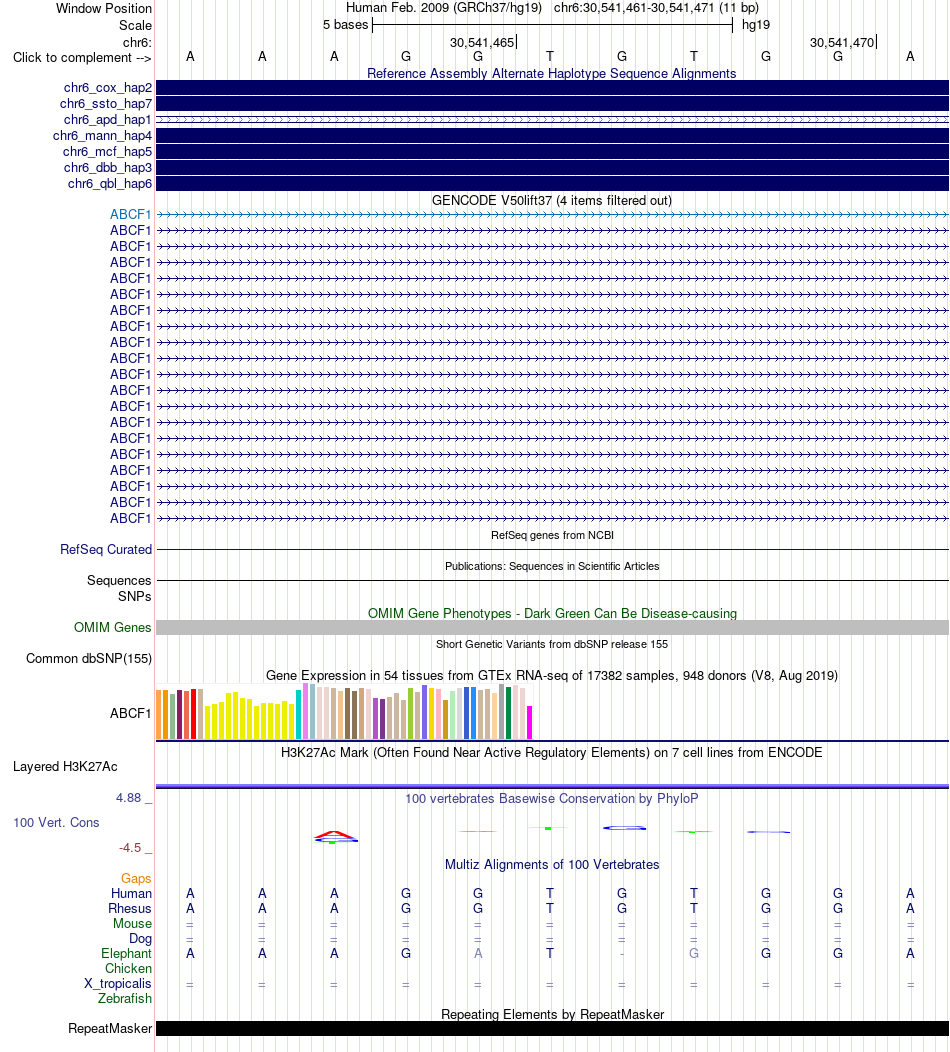Image resolution: width=950 pixels, height=1052 pixels.
Task: Open 100 vertebrates Basewise Conservation by PhyloP title
Action: (551, 799)
